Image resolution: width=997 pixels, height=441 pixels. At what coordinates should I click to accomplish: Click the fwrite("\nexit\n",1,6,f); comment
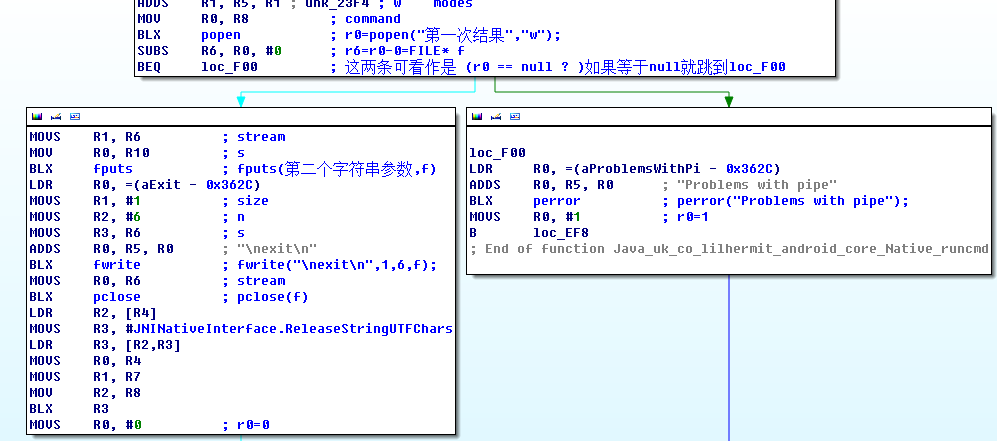[x=337, y=265]
